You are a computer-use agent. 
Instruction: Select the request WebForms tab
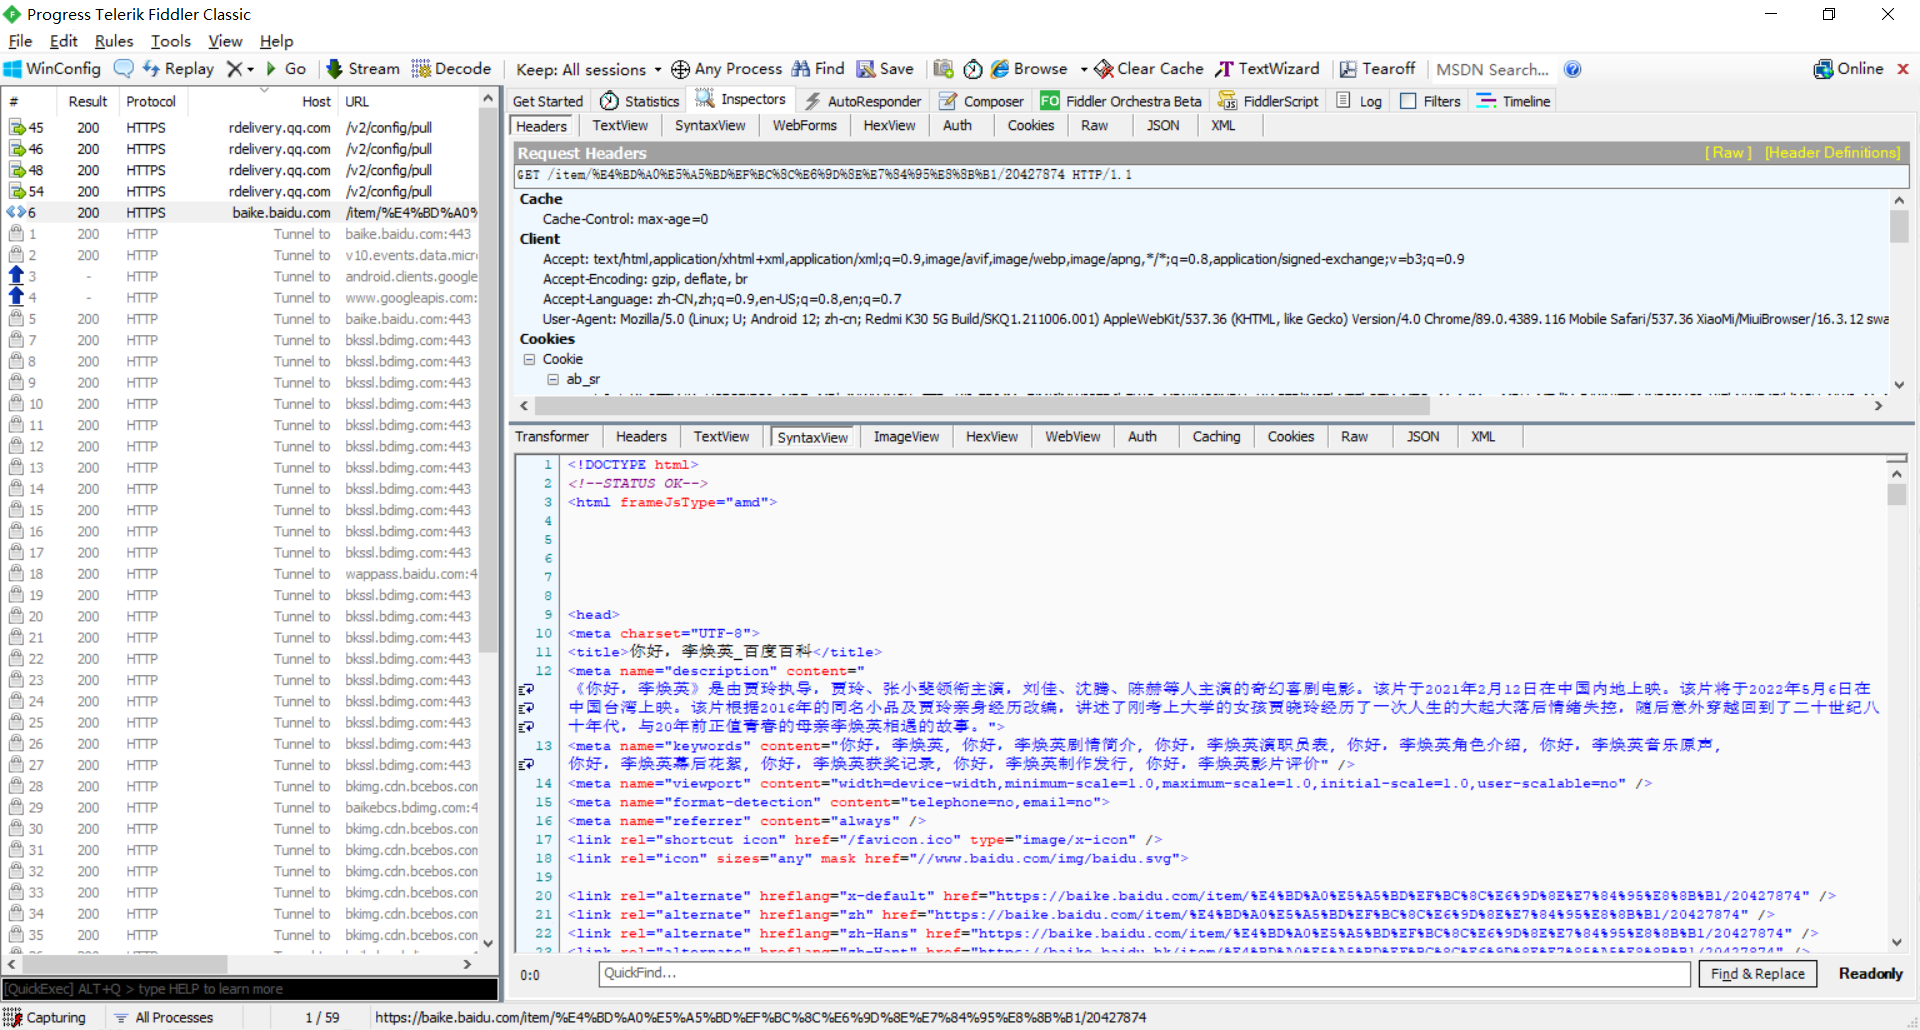pos(804,125)
